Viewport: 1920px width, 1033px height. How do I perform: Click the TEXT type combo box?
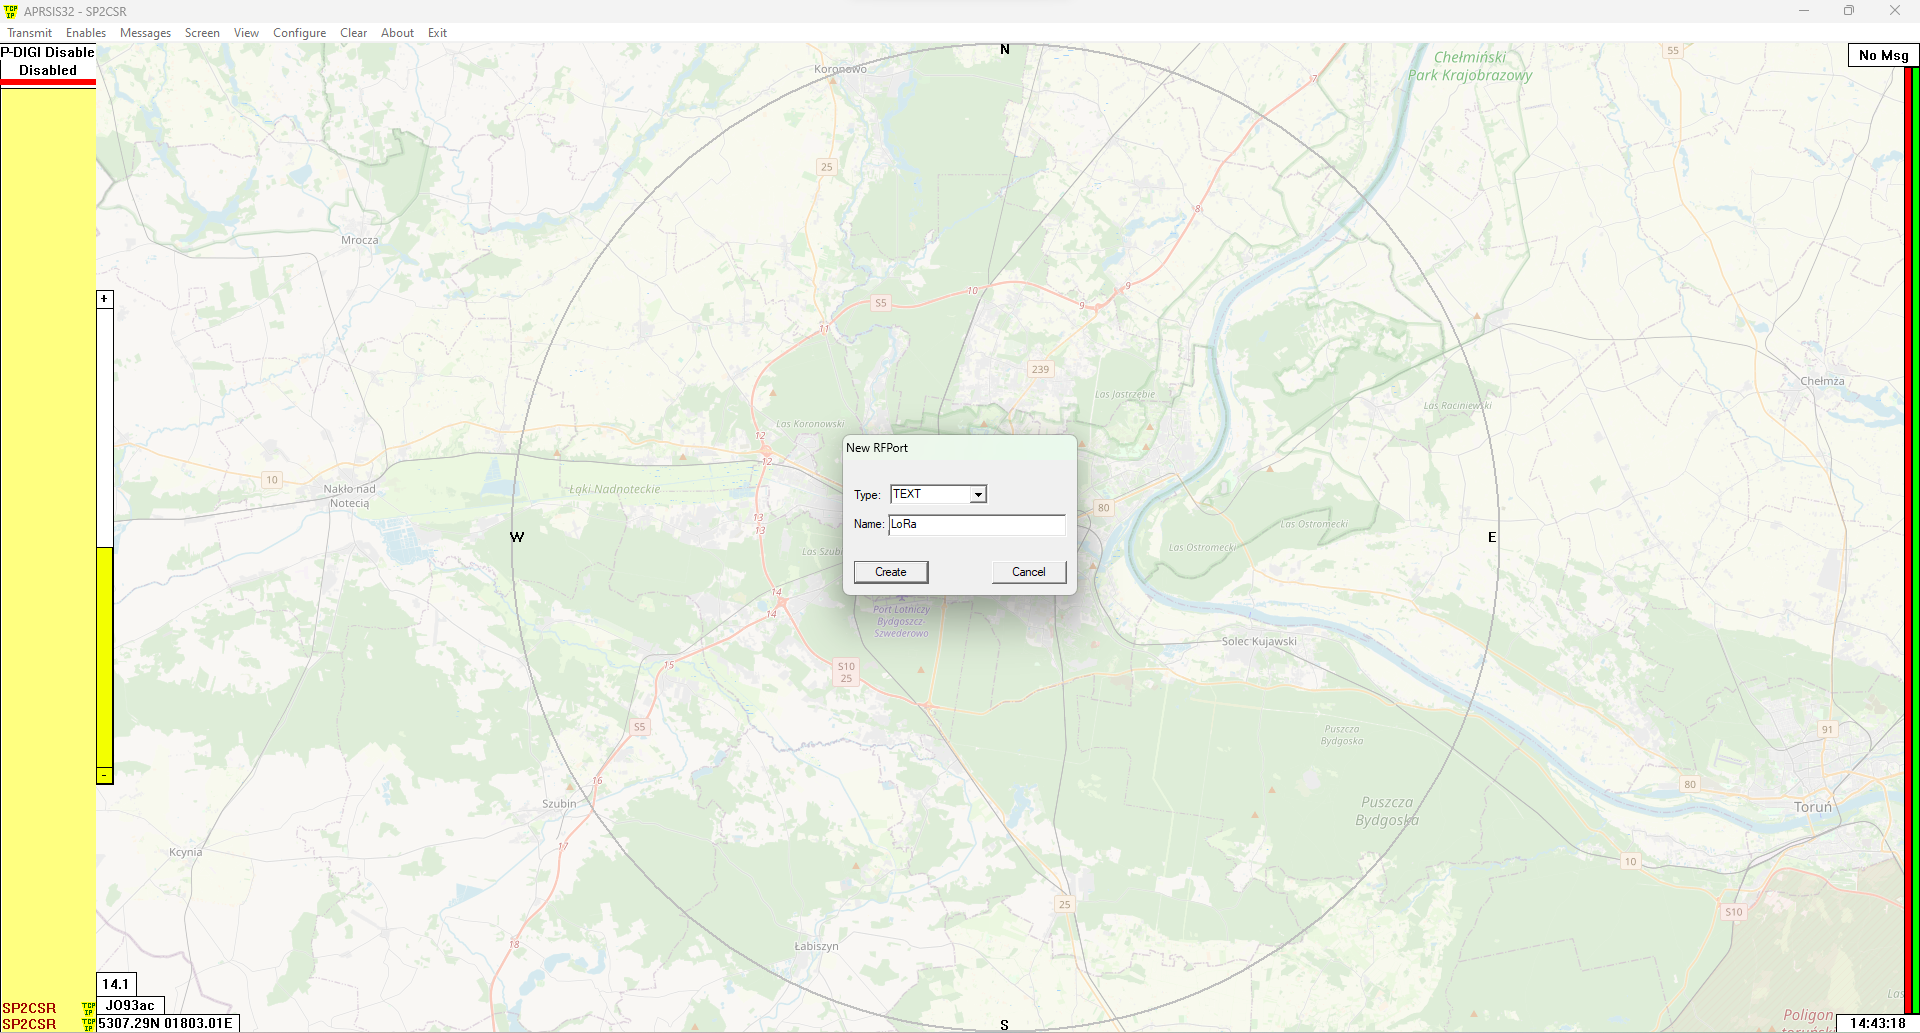click(930, 495)
